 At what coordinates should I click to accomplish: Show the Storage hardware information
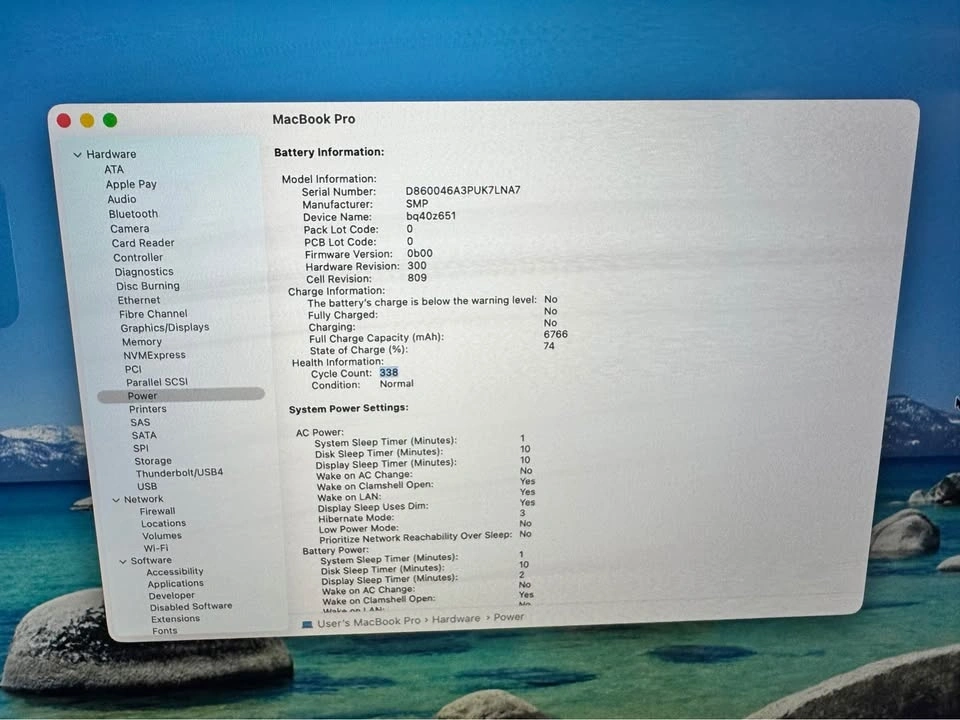[x=153, y=461]
